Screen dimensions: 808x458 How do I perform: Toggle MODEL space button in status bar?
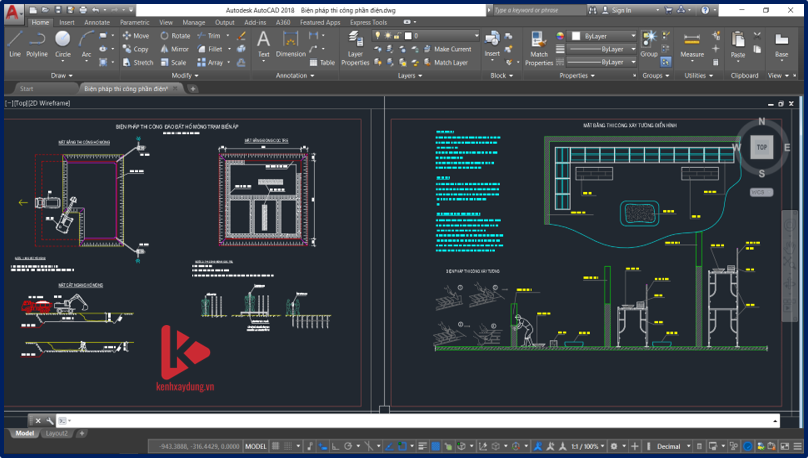256,446
